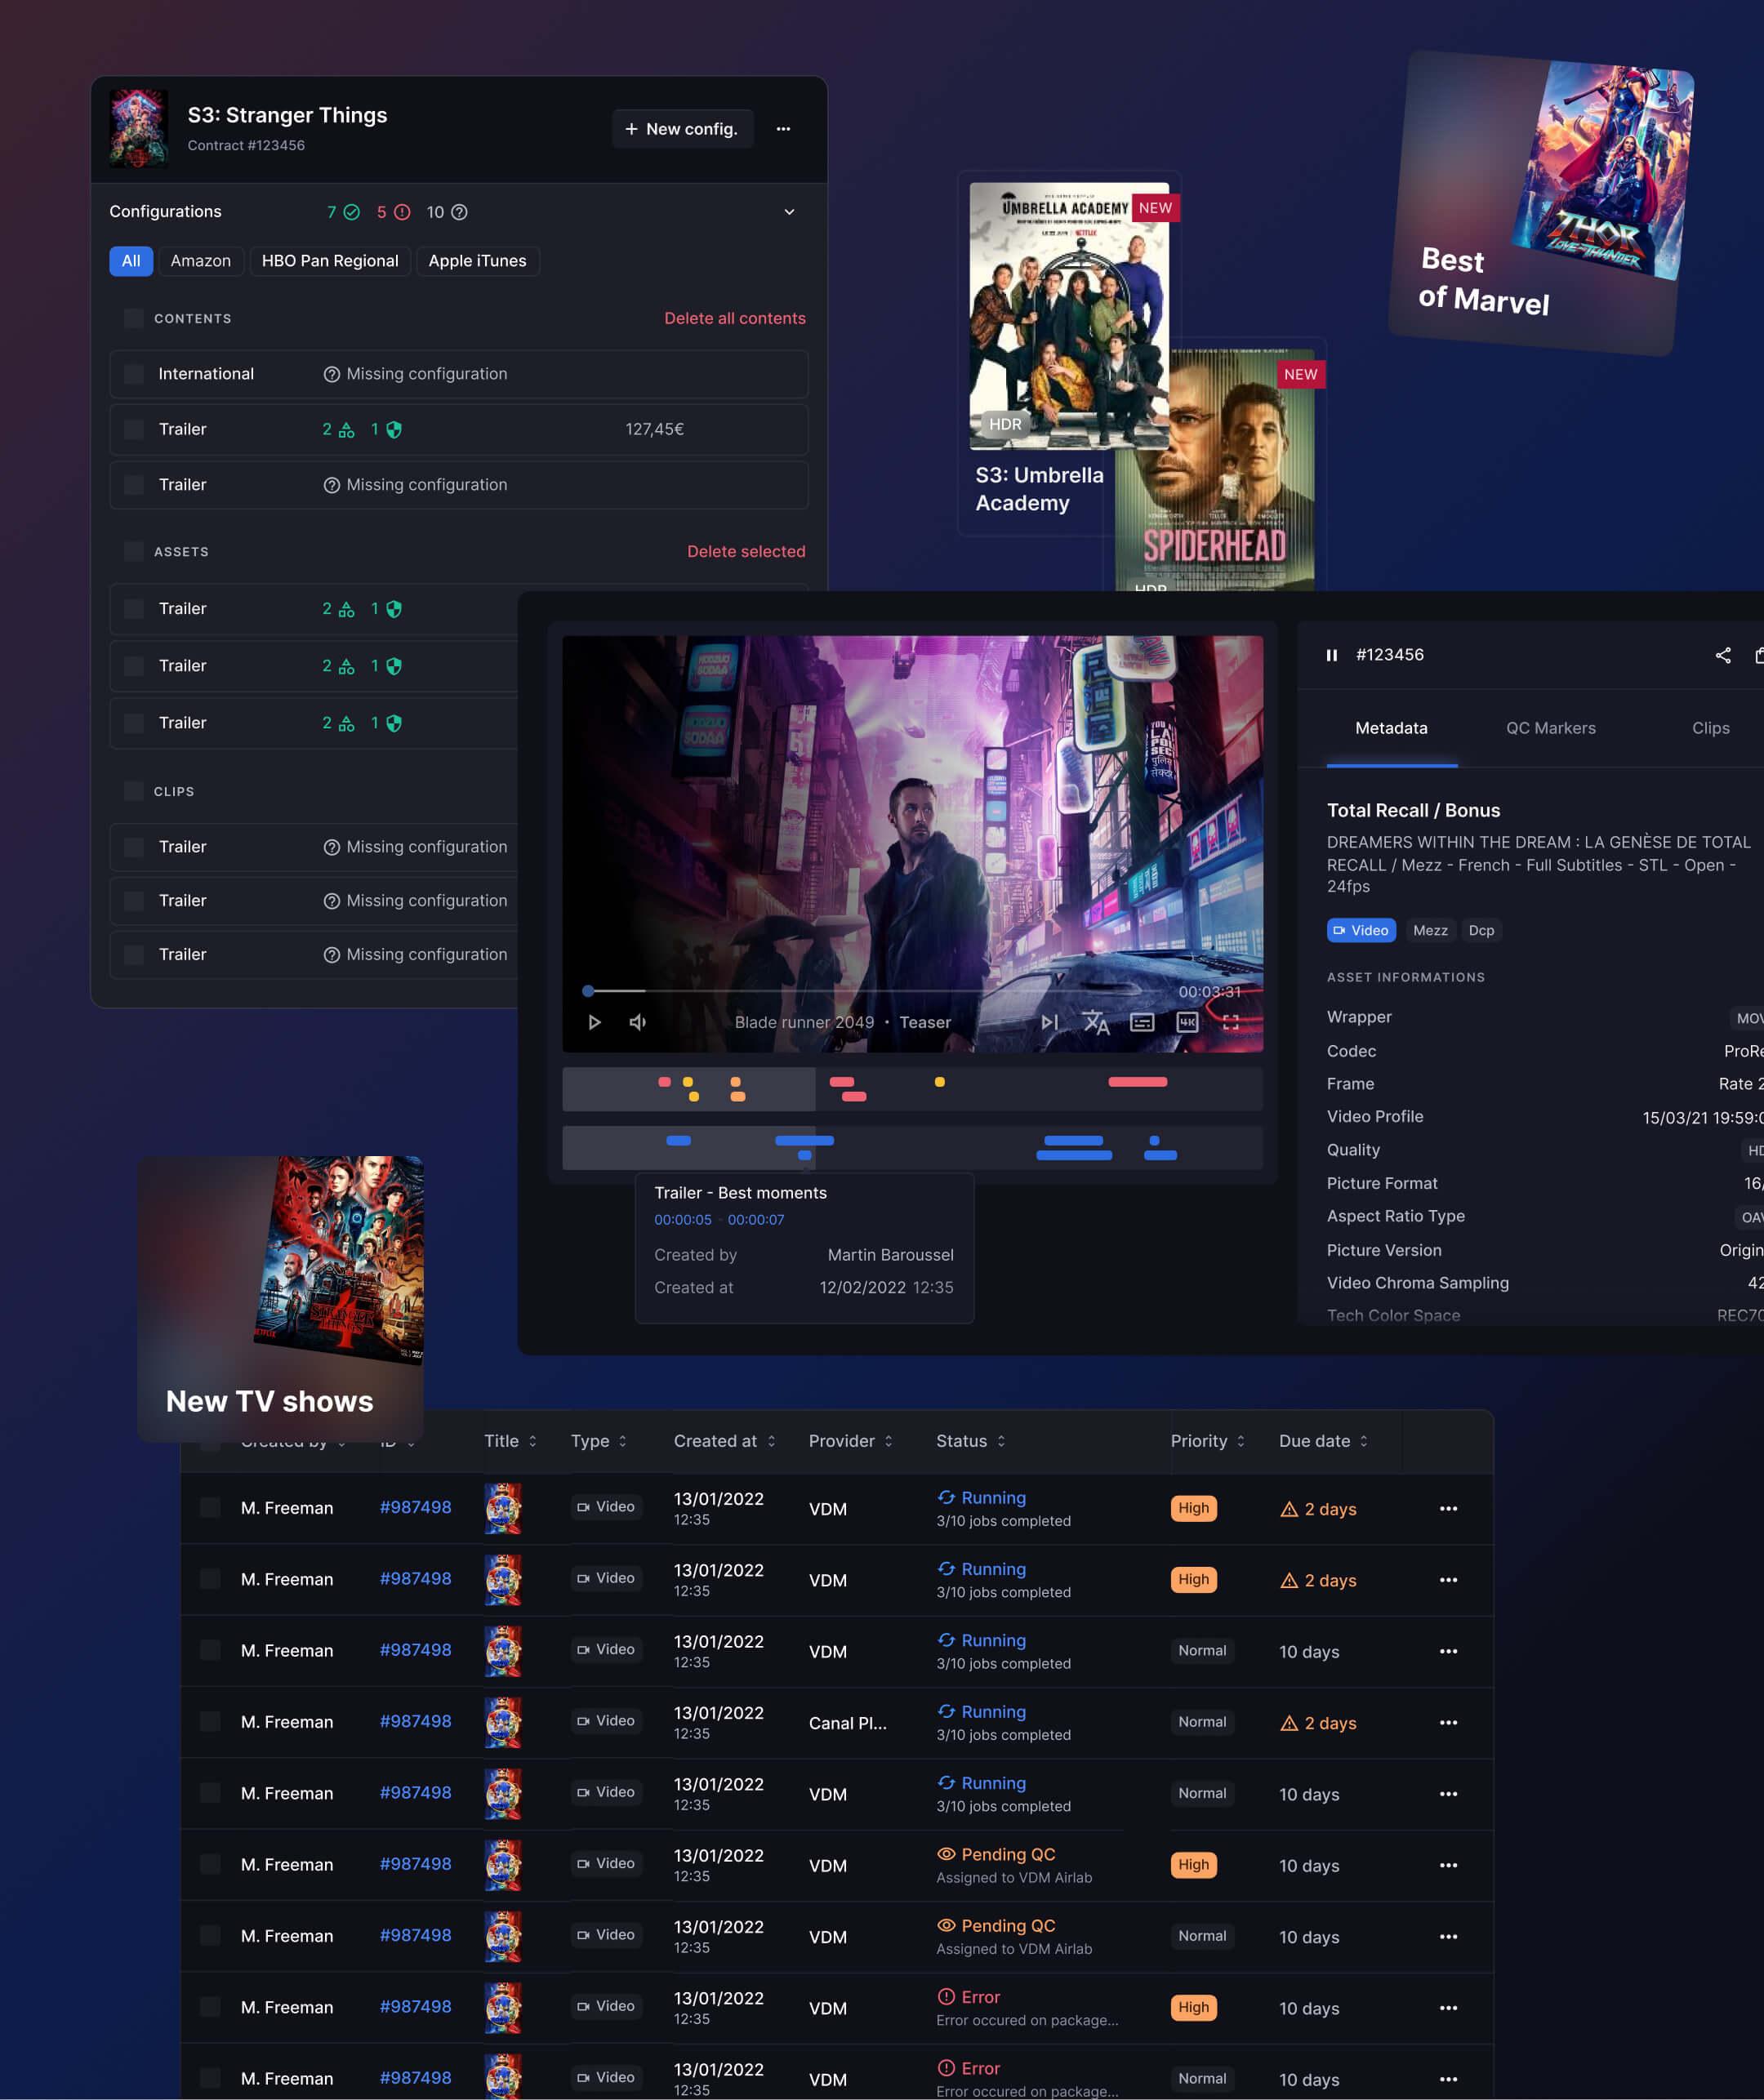The image size is (1764, 2100).
Task: Toggle the CLIPS select-all checkbox
Action: [133, 791]
